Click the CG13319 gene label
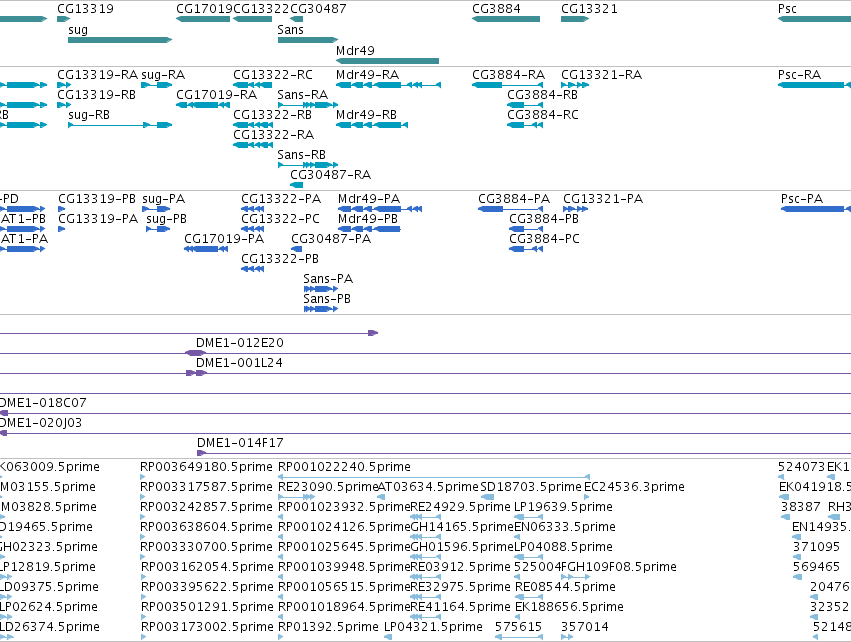 coord(85,9)
